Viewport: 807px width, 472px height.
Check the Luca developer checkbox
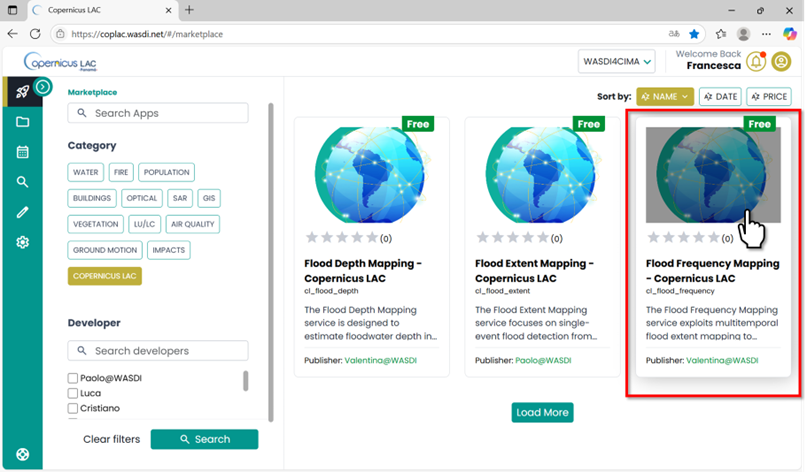pos(73,393)
